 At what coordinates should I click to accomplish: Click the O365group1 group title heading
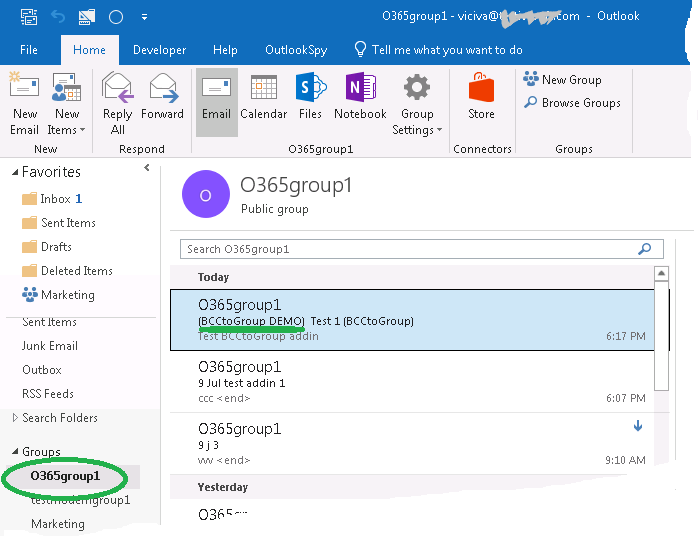296,185
